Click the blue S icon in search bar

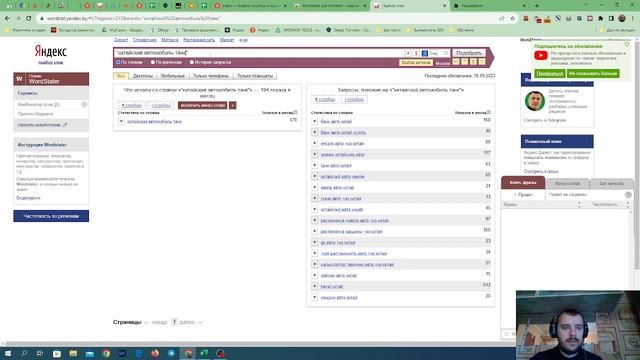pyautogui.click(x=424, y=53)
